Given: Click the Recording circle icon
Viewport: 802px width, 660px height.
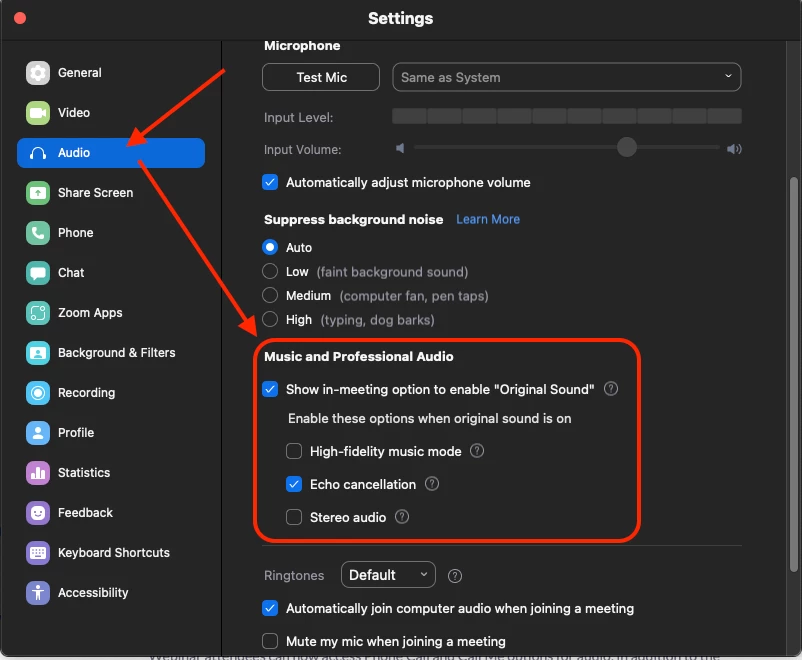Looking at the screenshot, I should coord(38,393).
